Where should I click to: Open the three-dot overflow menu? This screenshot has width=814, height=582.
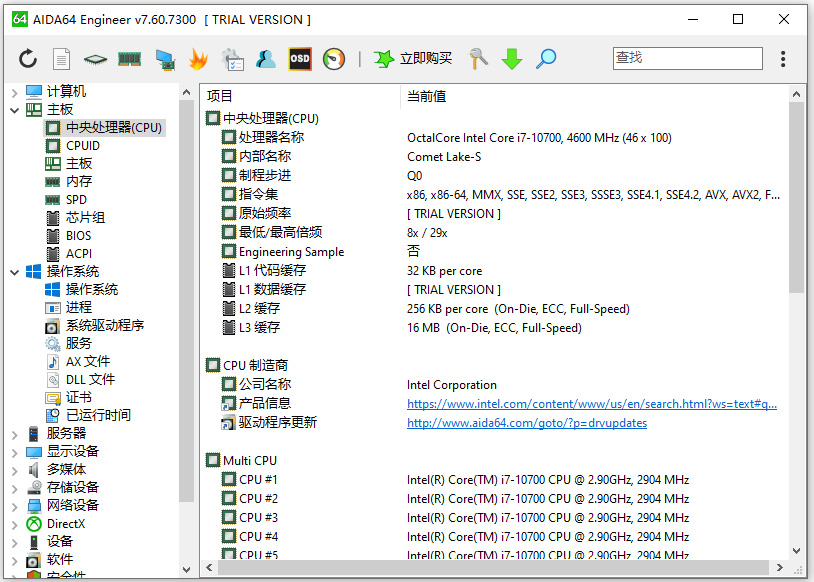coord(783,58)
